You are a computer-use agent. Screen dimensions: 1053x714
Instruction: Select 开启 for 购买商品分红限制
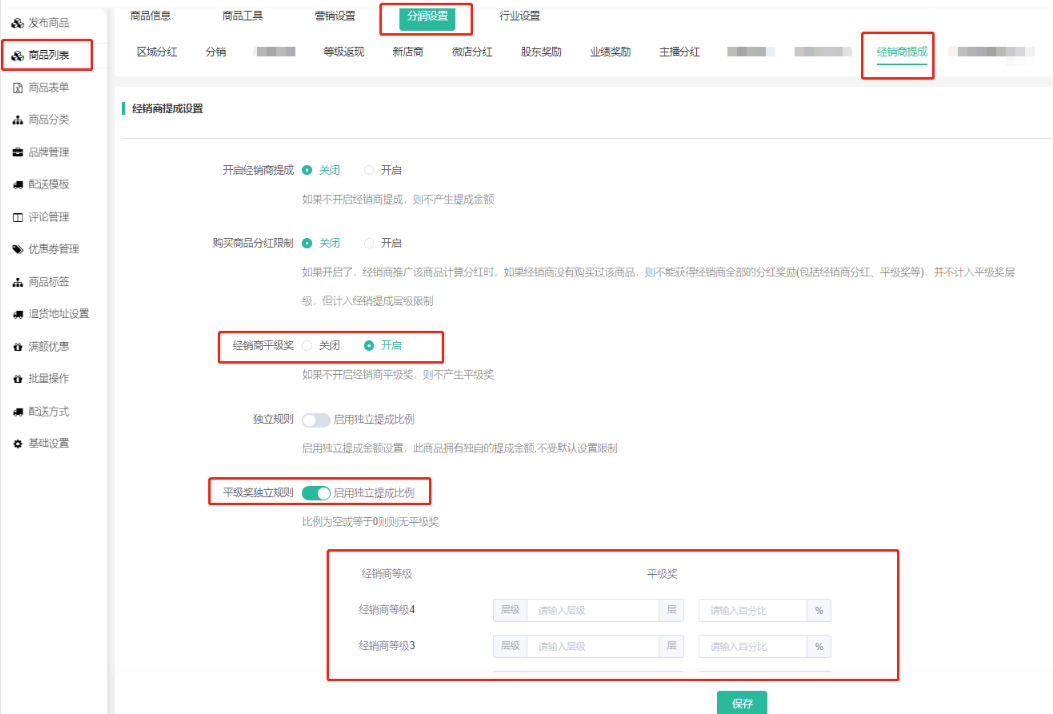tap(369, 243)
